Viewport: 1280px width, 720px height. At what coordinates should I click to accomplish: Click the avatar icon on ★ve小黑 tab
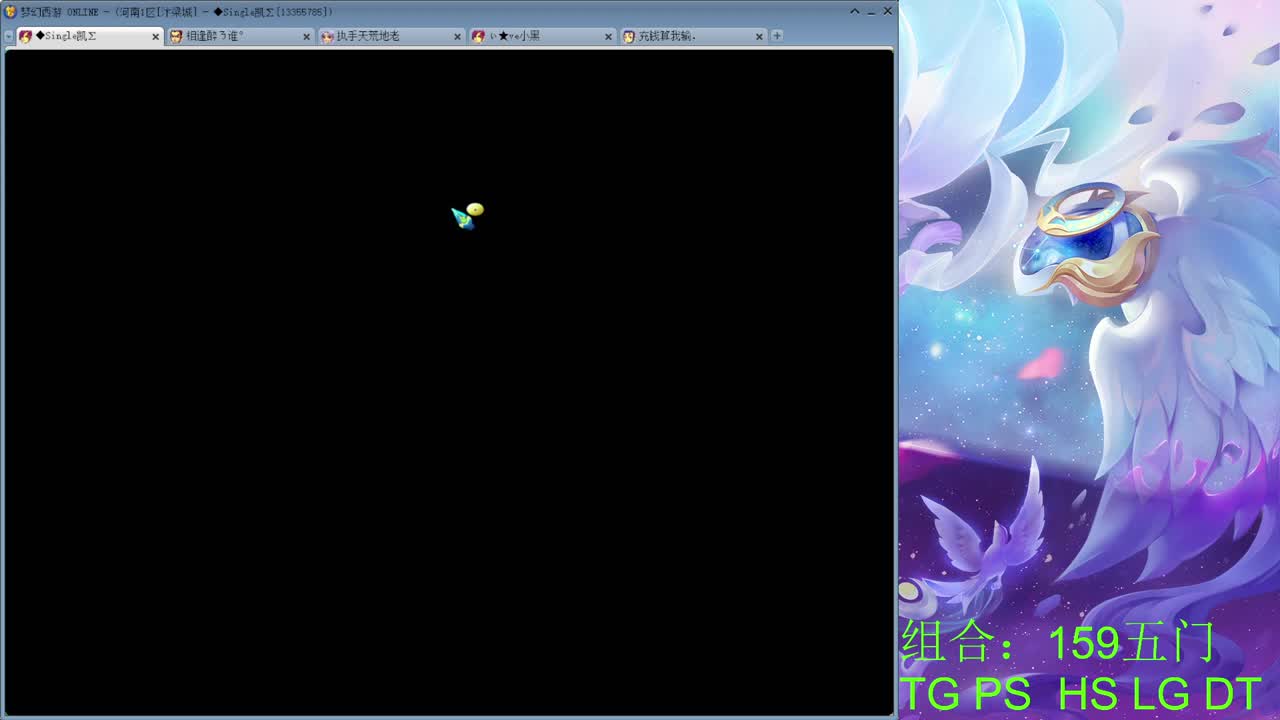point(478,36)
